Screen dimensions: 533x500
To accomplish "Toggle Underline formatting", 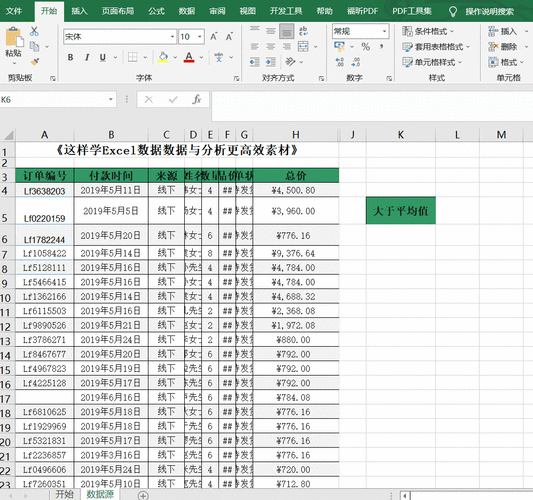I will click(x=103, y=57).
